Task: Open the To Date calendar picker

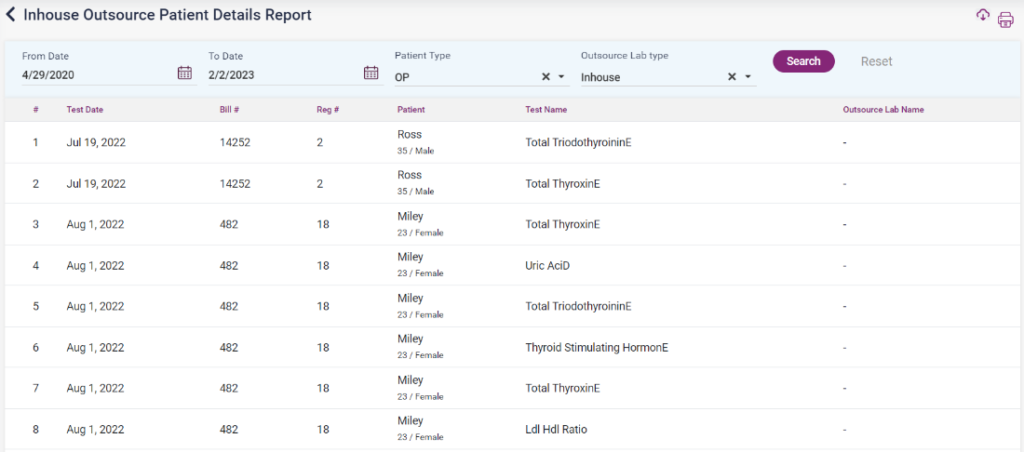Action: coord(371,73)
